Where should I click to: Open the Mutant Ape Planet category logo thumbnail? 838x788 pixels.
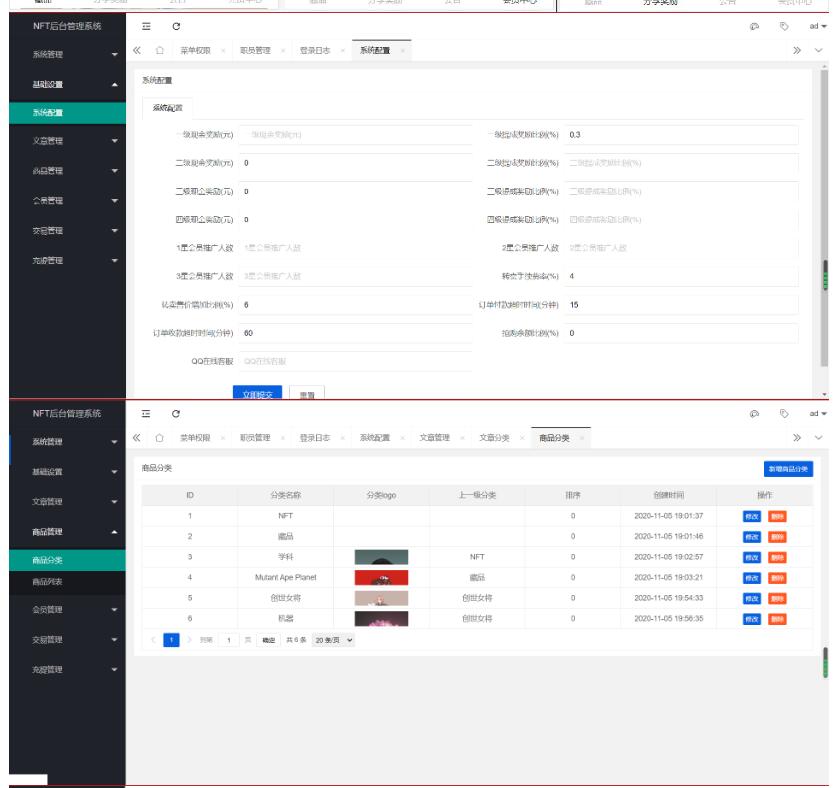[381, 577]
